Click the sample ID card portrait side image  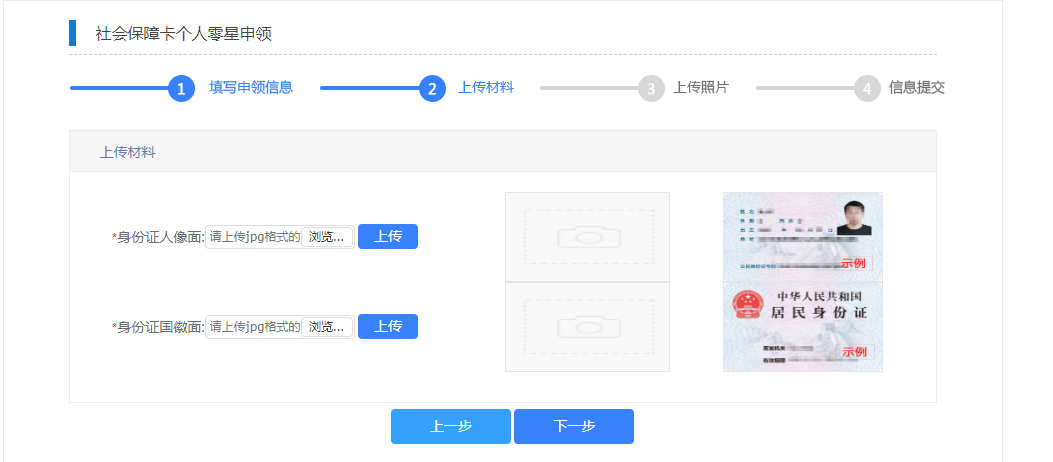pos(802,236)
